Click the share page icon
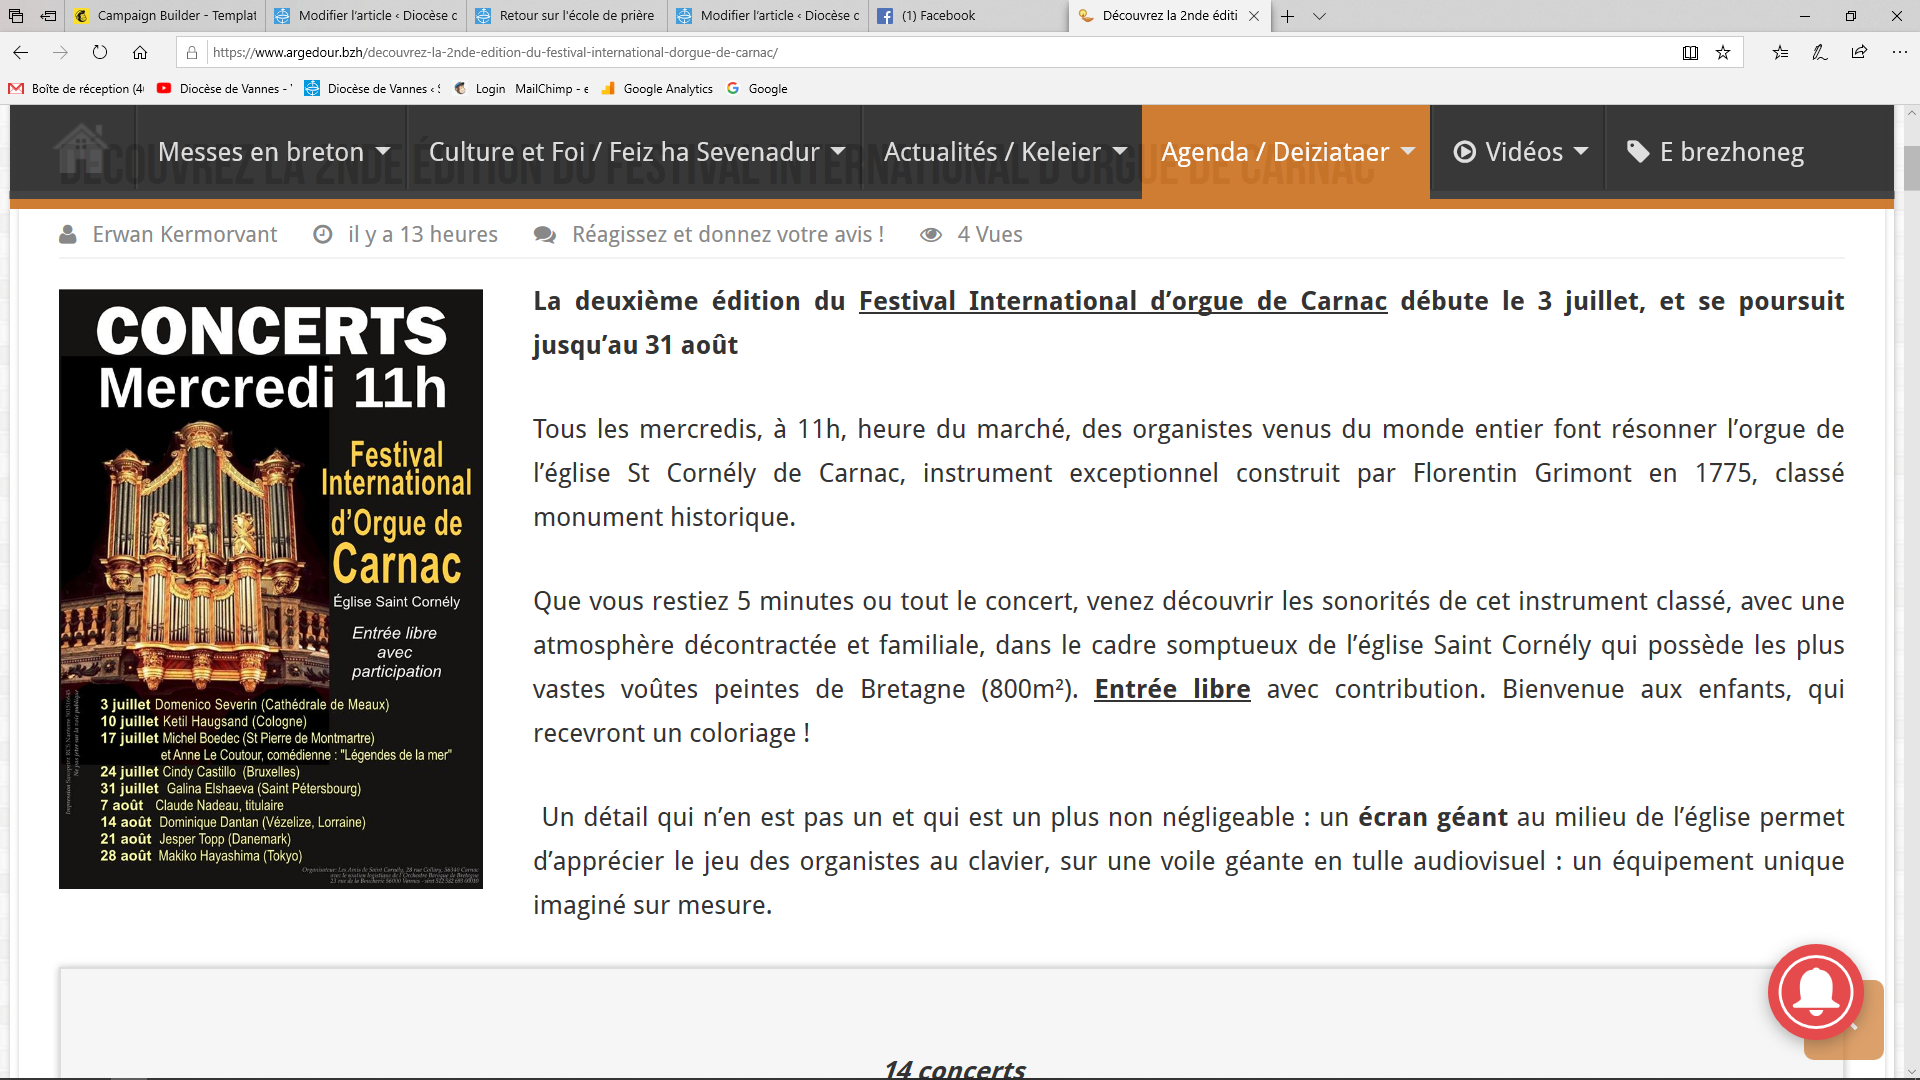The height and width of the screenshot is (1080, 1920). [x=1859, y=53]
